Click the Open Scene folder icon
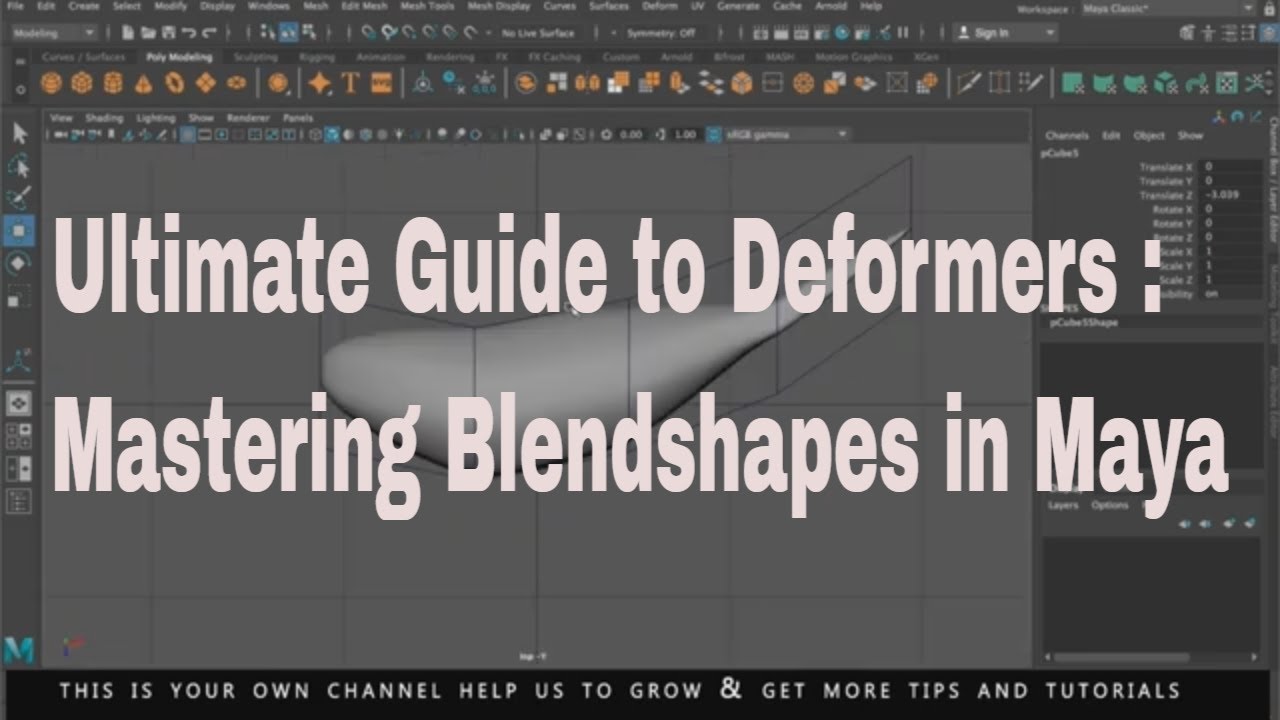Viewport: 1280px width, 720px height. click(x=148, y=33)
